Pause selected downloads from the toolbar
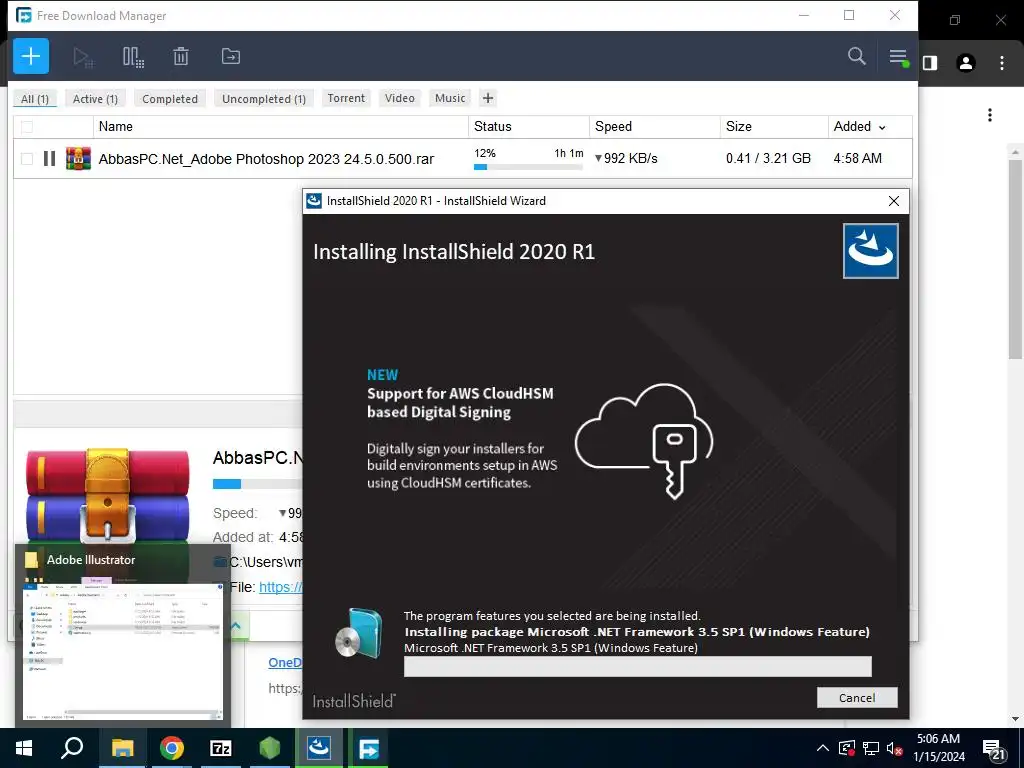The width and height of the screenshot is (1024, 768). [x=133, y=57]
